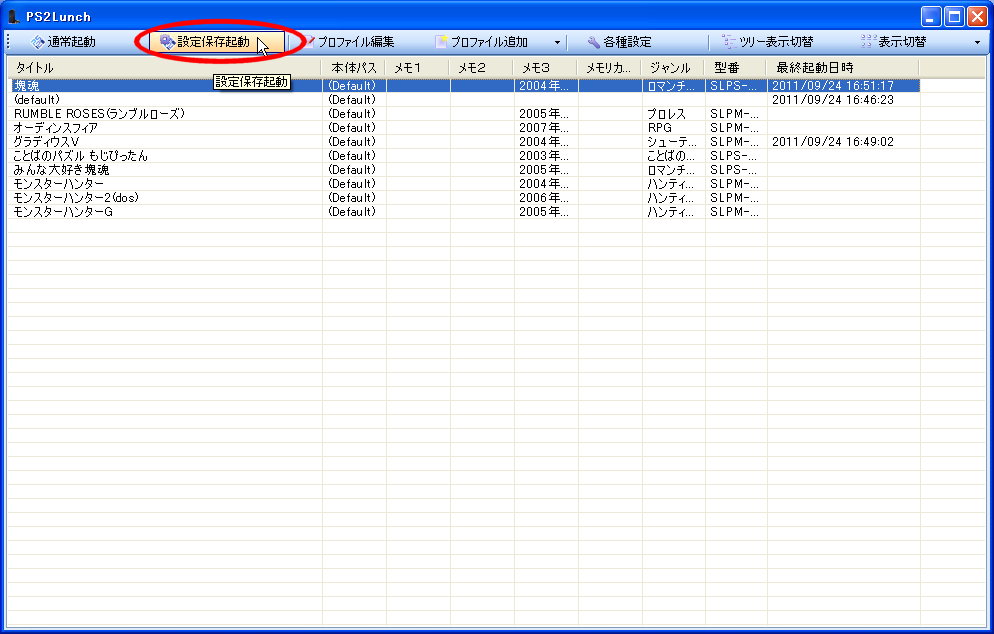Screen dimensions: 994x634
Task: Select みんな大好き塊魂 entry
Action: point(61,169)
